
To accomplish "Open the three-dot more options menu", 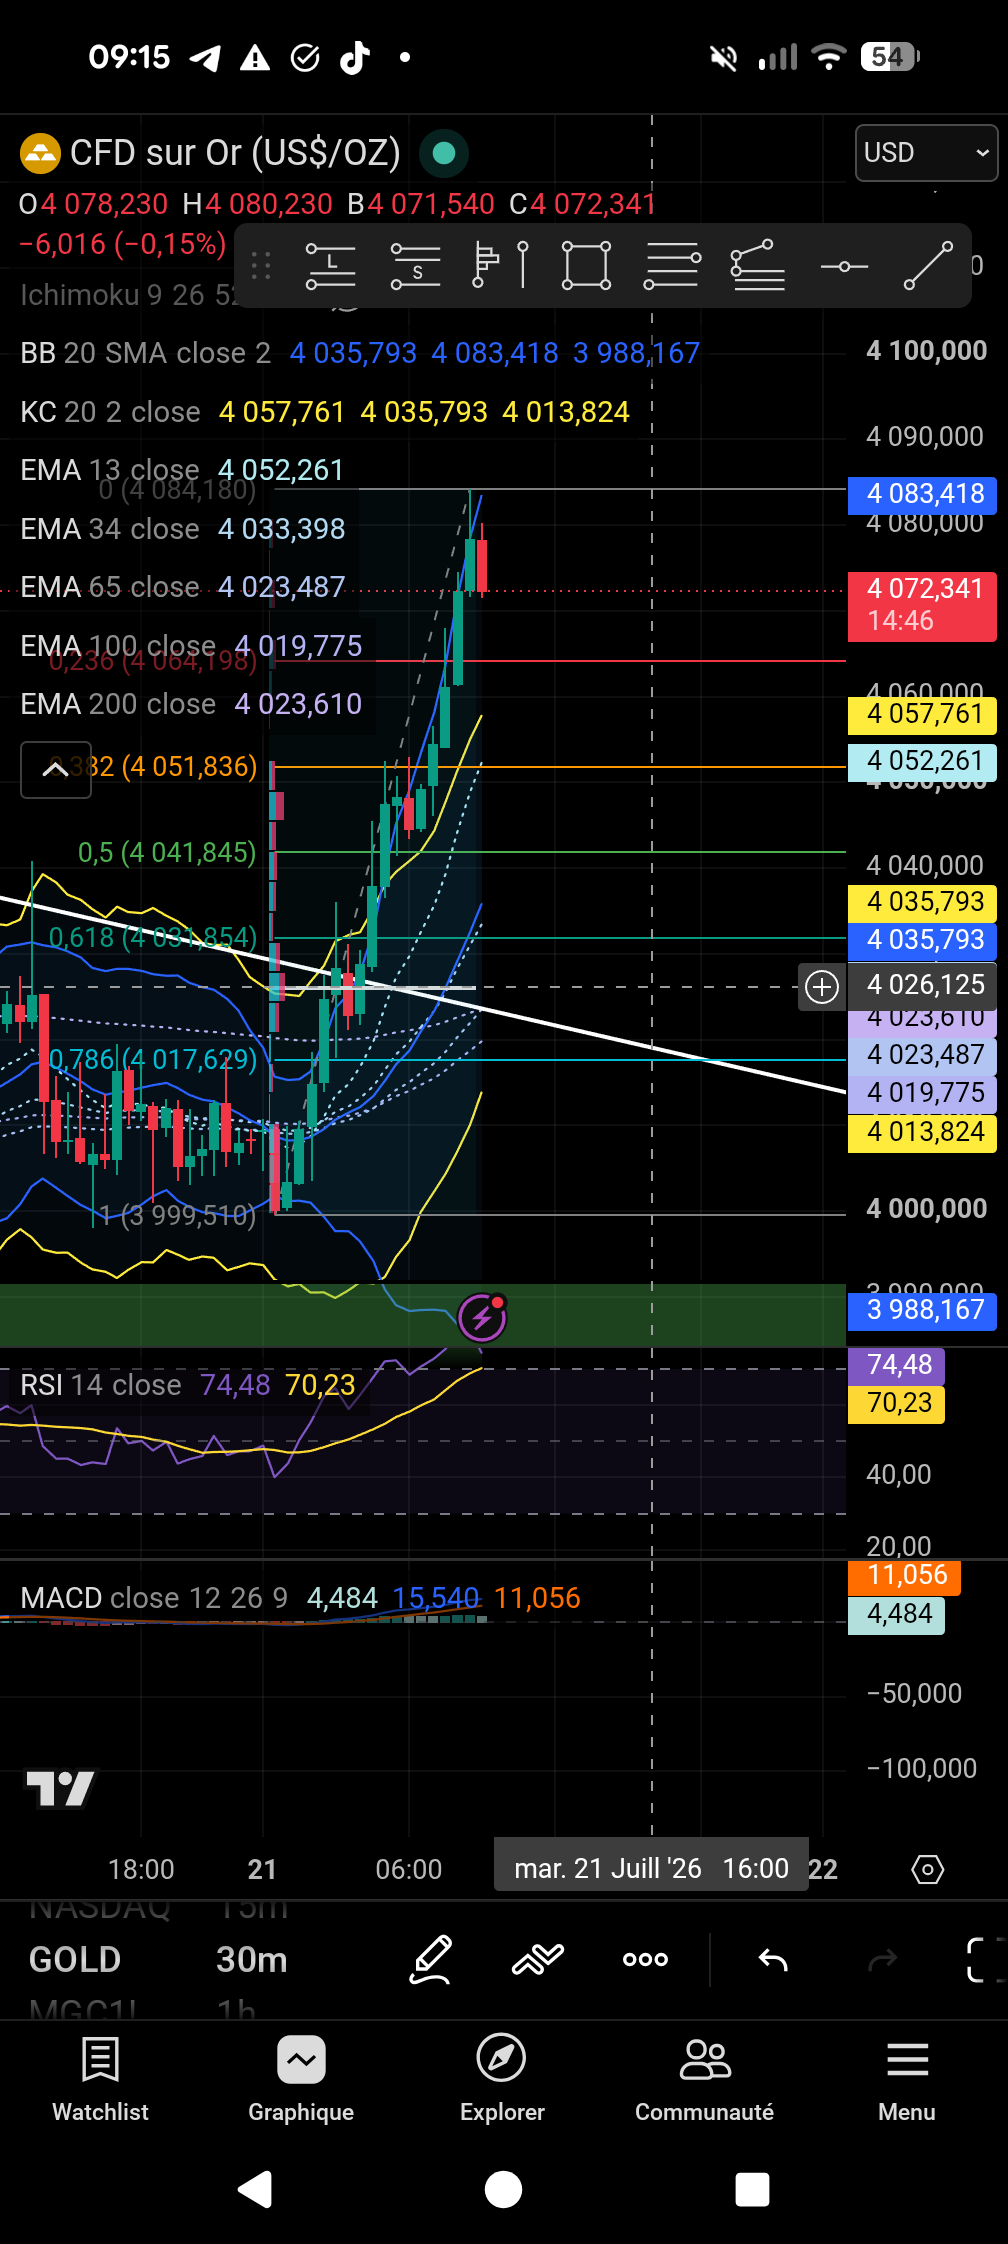I will [645, 1959].
